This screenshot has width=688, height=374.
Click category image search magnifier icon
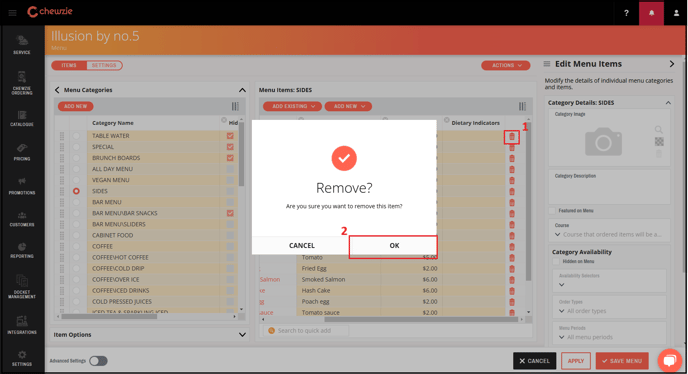(x=659, y=129)
